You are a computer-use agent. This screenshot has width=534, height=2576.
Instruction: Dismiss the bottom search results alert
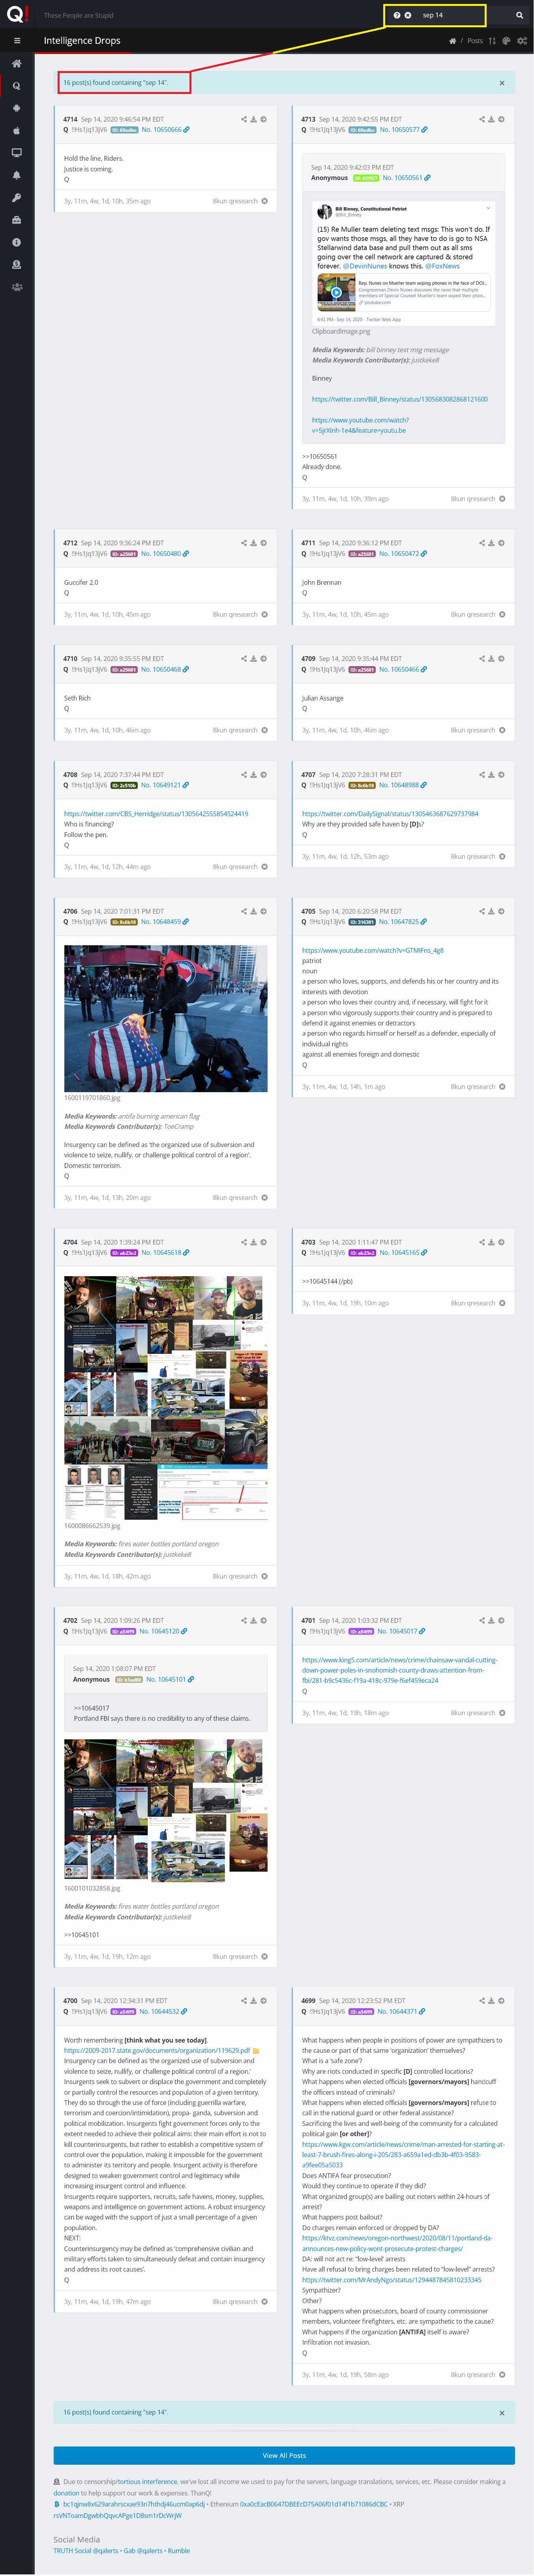click(x=502, y=2413)
